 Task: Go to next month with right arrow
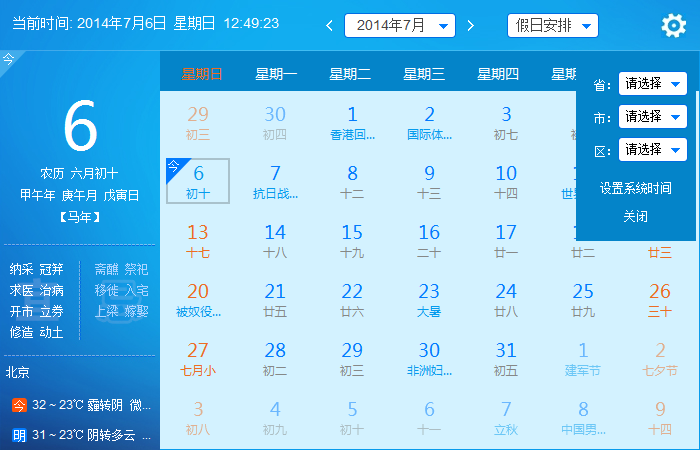click(x=470, y=26)
